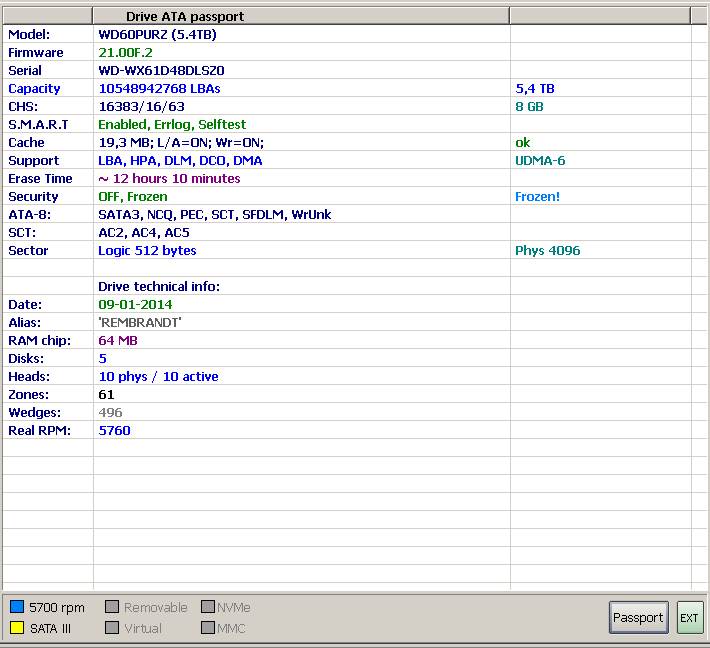Toggle the MMC indicator box
710x648 pixels.
[x=208, y=628]
